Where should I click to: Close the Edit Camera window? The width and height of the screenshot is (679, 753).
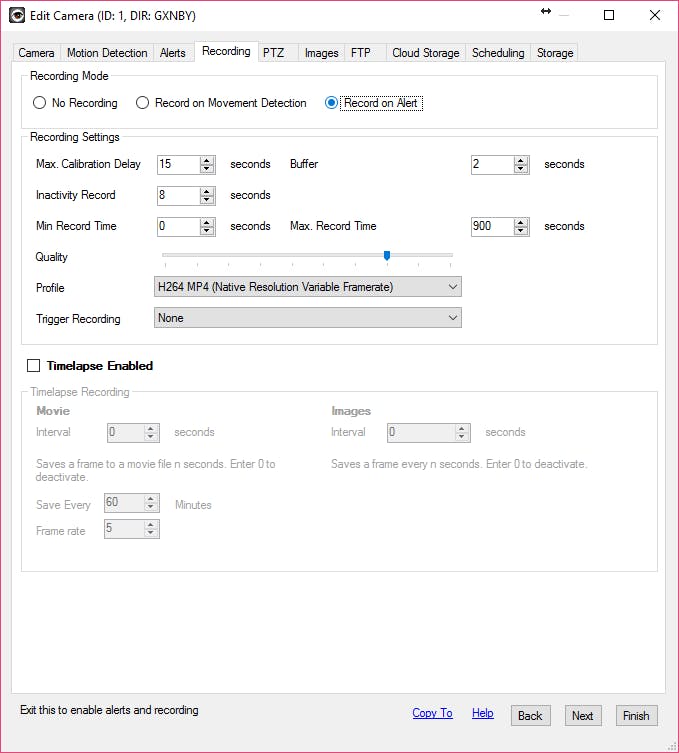(x=655, y=15)
